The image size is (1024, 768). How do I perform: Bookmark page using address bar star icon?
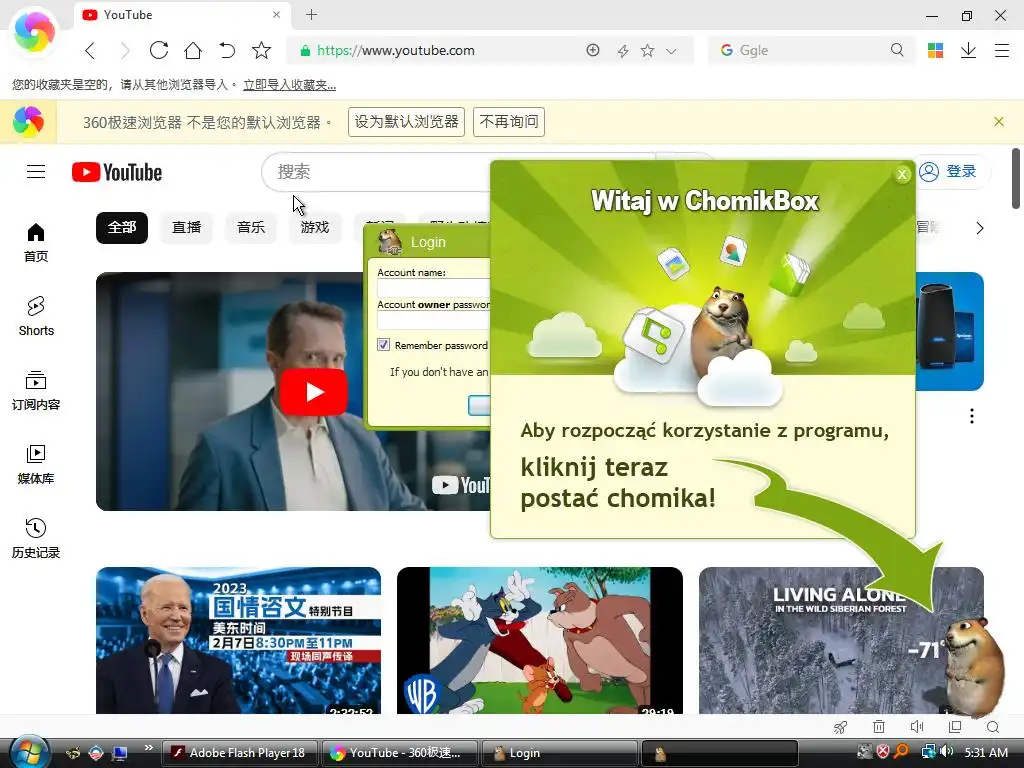tap(647, 50)
